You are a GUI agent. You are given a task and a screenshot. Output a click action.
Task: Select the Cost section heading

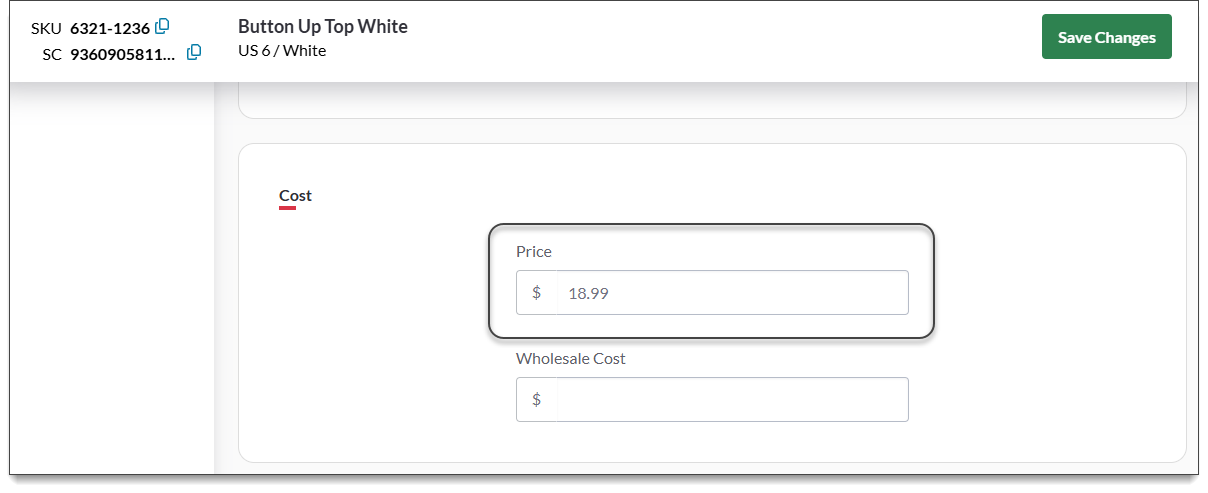[x=295, y=195]
